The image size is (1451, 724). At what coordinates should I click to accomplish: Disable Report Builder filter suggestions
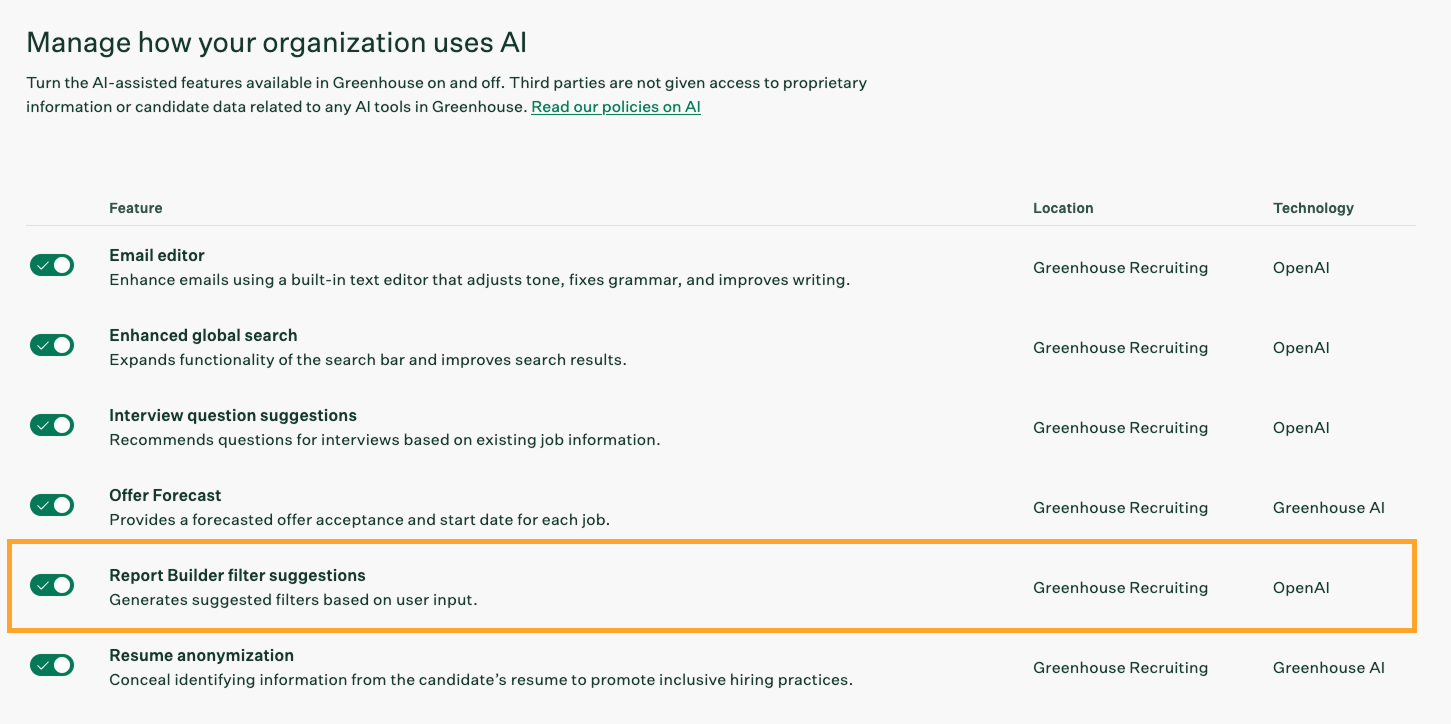51,585
